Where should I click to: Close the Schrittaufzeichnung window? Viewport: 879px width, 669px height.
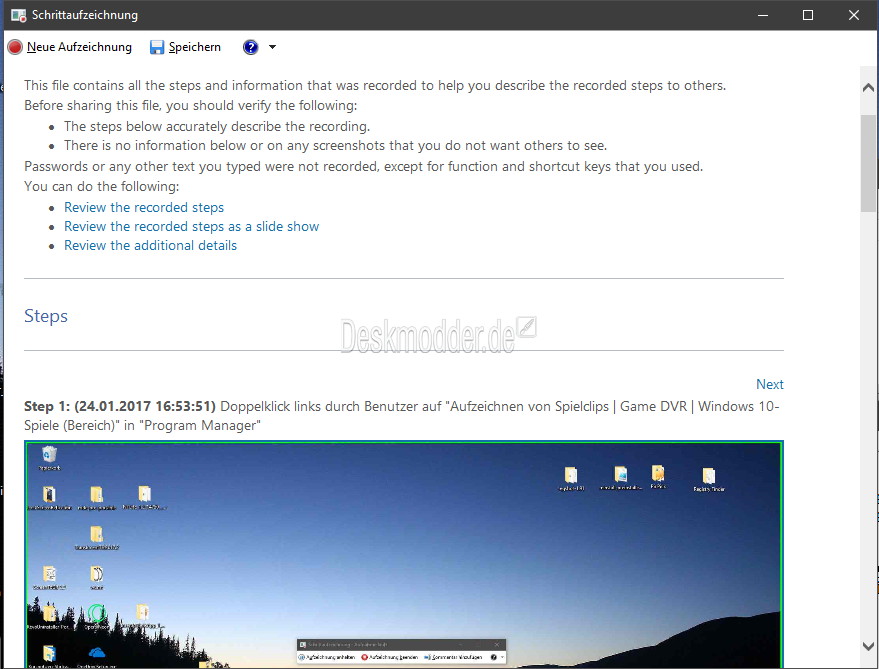(854, 15)
